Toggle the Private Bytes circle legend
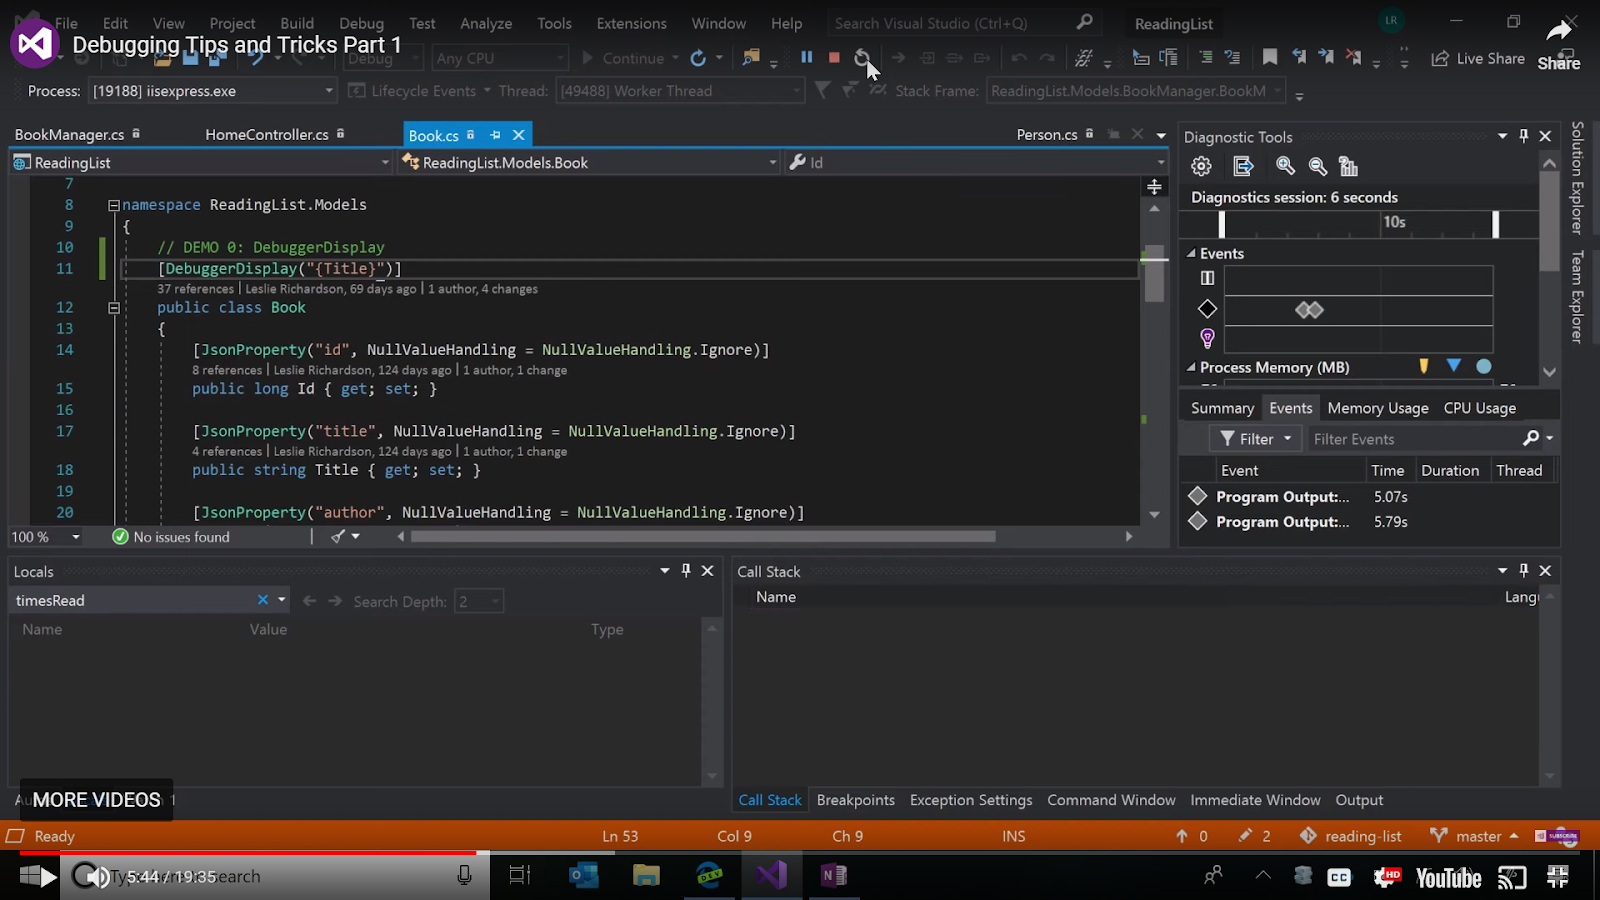 tap(1484, 366)
